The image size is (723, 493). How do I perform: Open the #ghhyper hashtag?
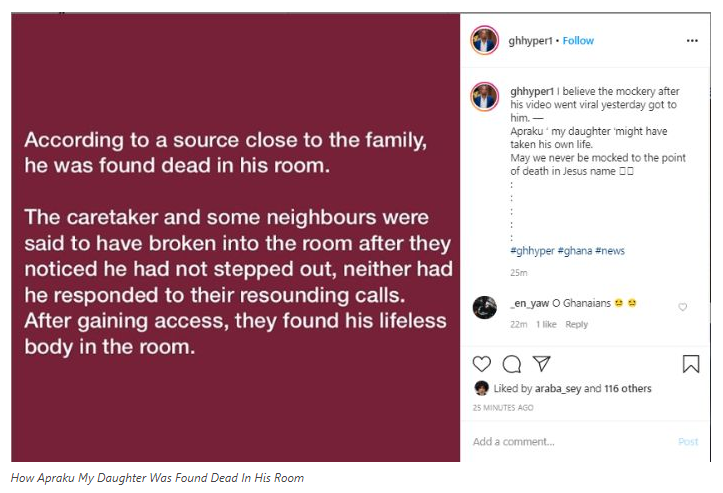tap(533, 251)
